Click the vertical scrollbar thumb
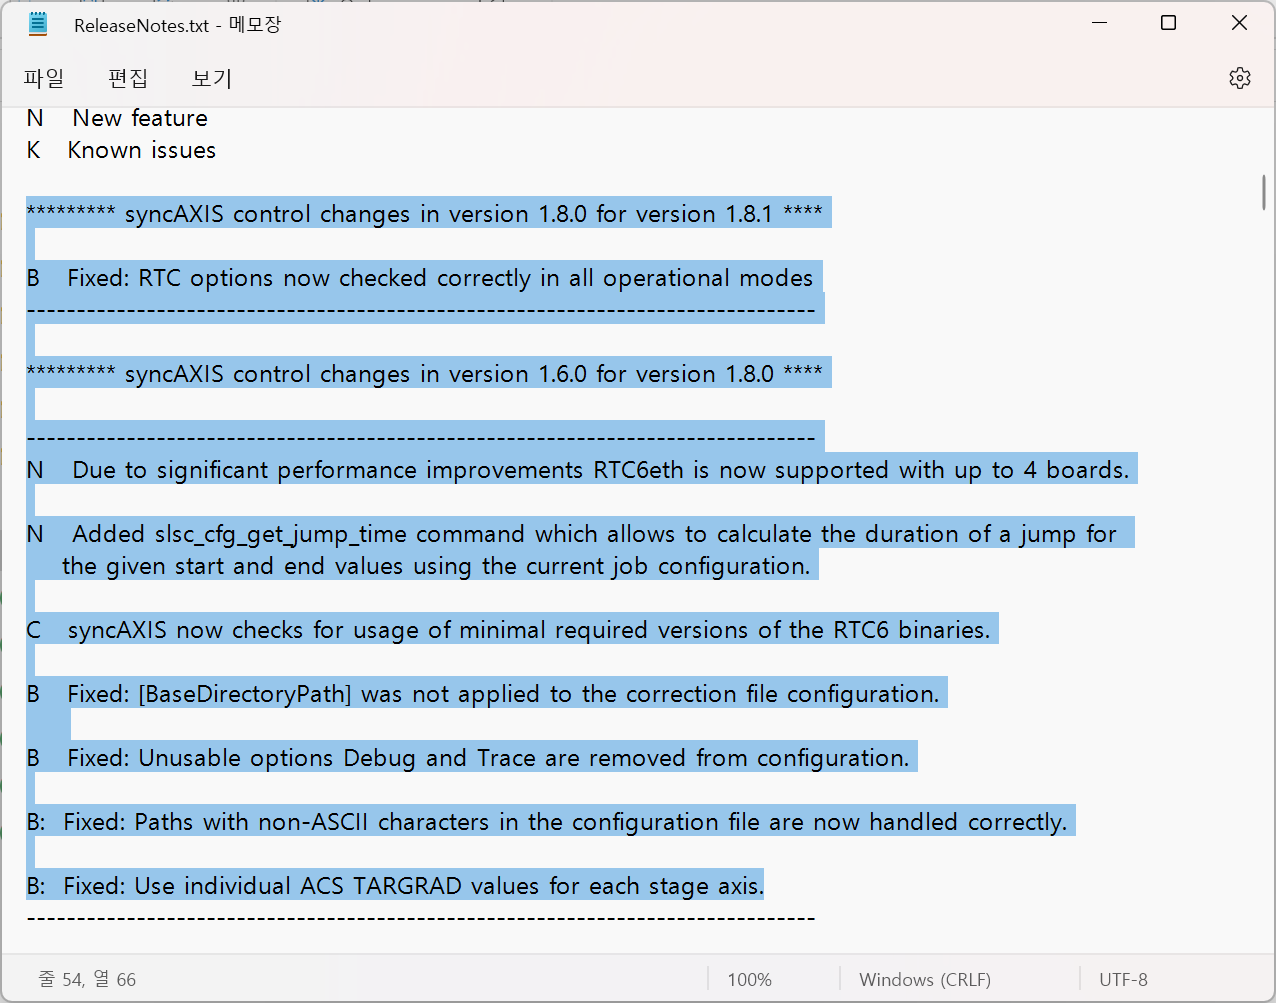The height and width of the screenshot is (1003, 1276). 1264,192
